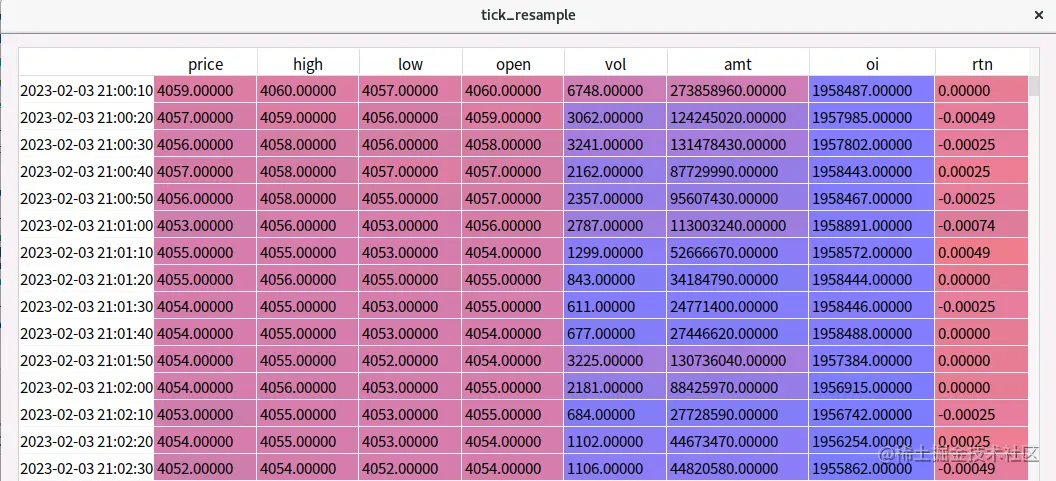Click high cell 4060.00000
The height and width of the screenshot is (481, 1056).
pyautogui.click(x=308, y=90)
